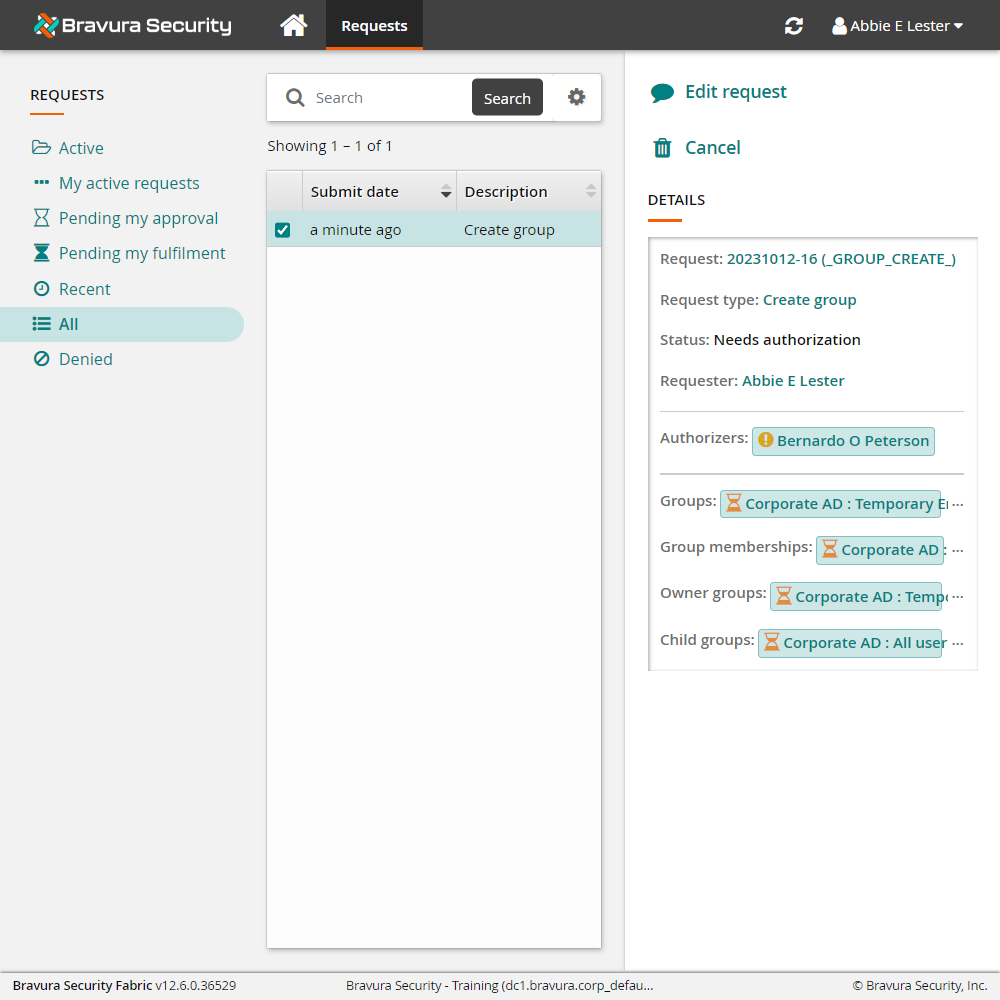Image resolution: width=1000 pixels, height=1000 pixels.
Task: Open the search settings gear icon
Action: [577, 97]
